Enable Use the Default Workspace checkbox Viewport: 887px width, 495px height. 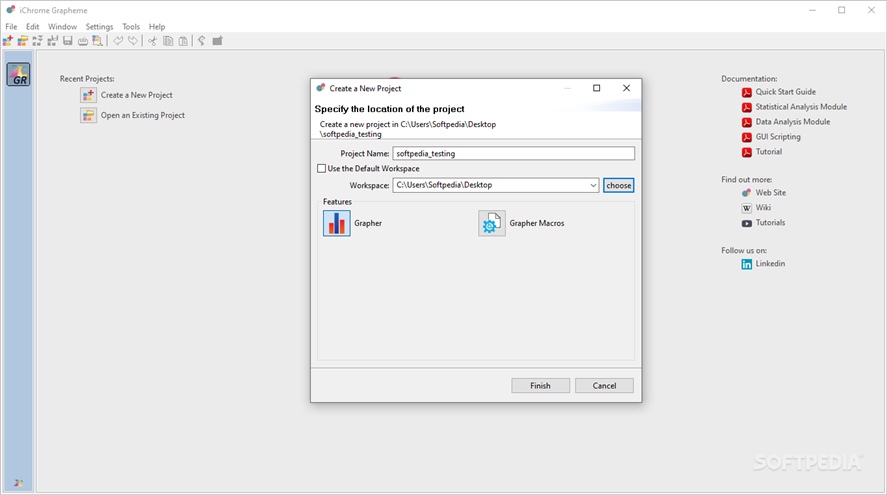321,169
